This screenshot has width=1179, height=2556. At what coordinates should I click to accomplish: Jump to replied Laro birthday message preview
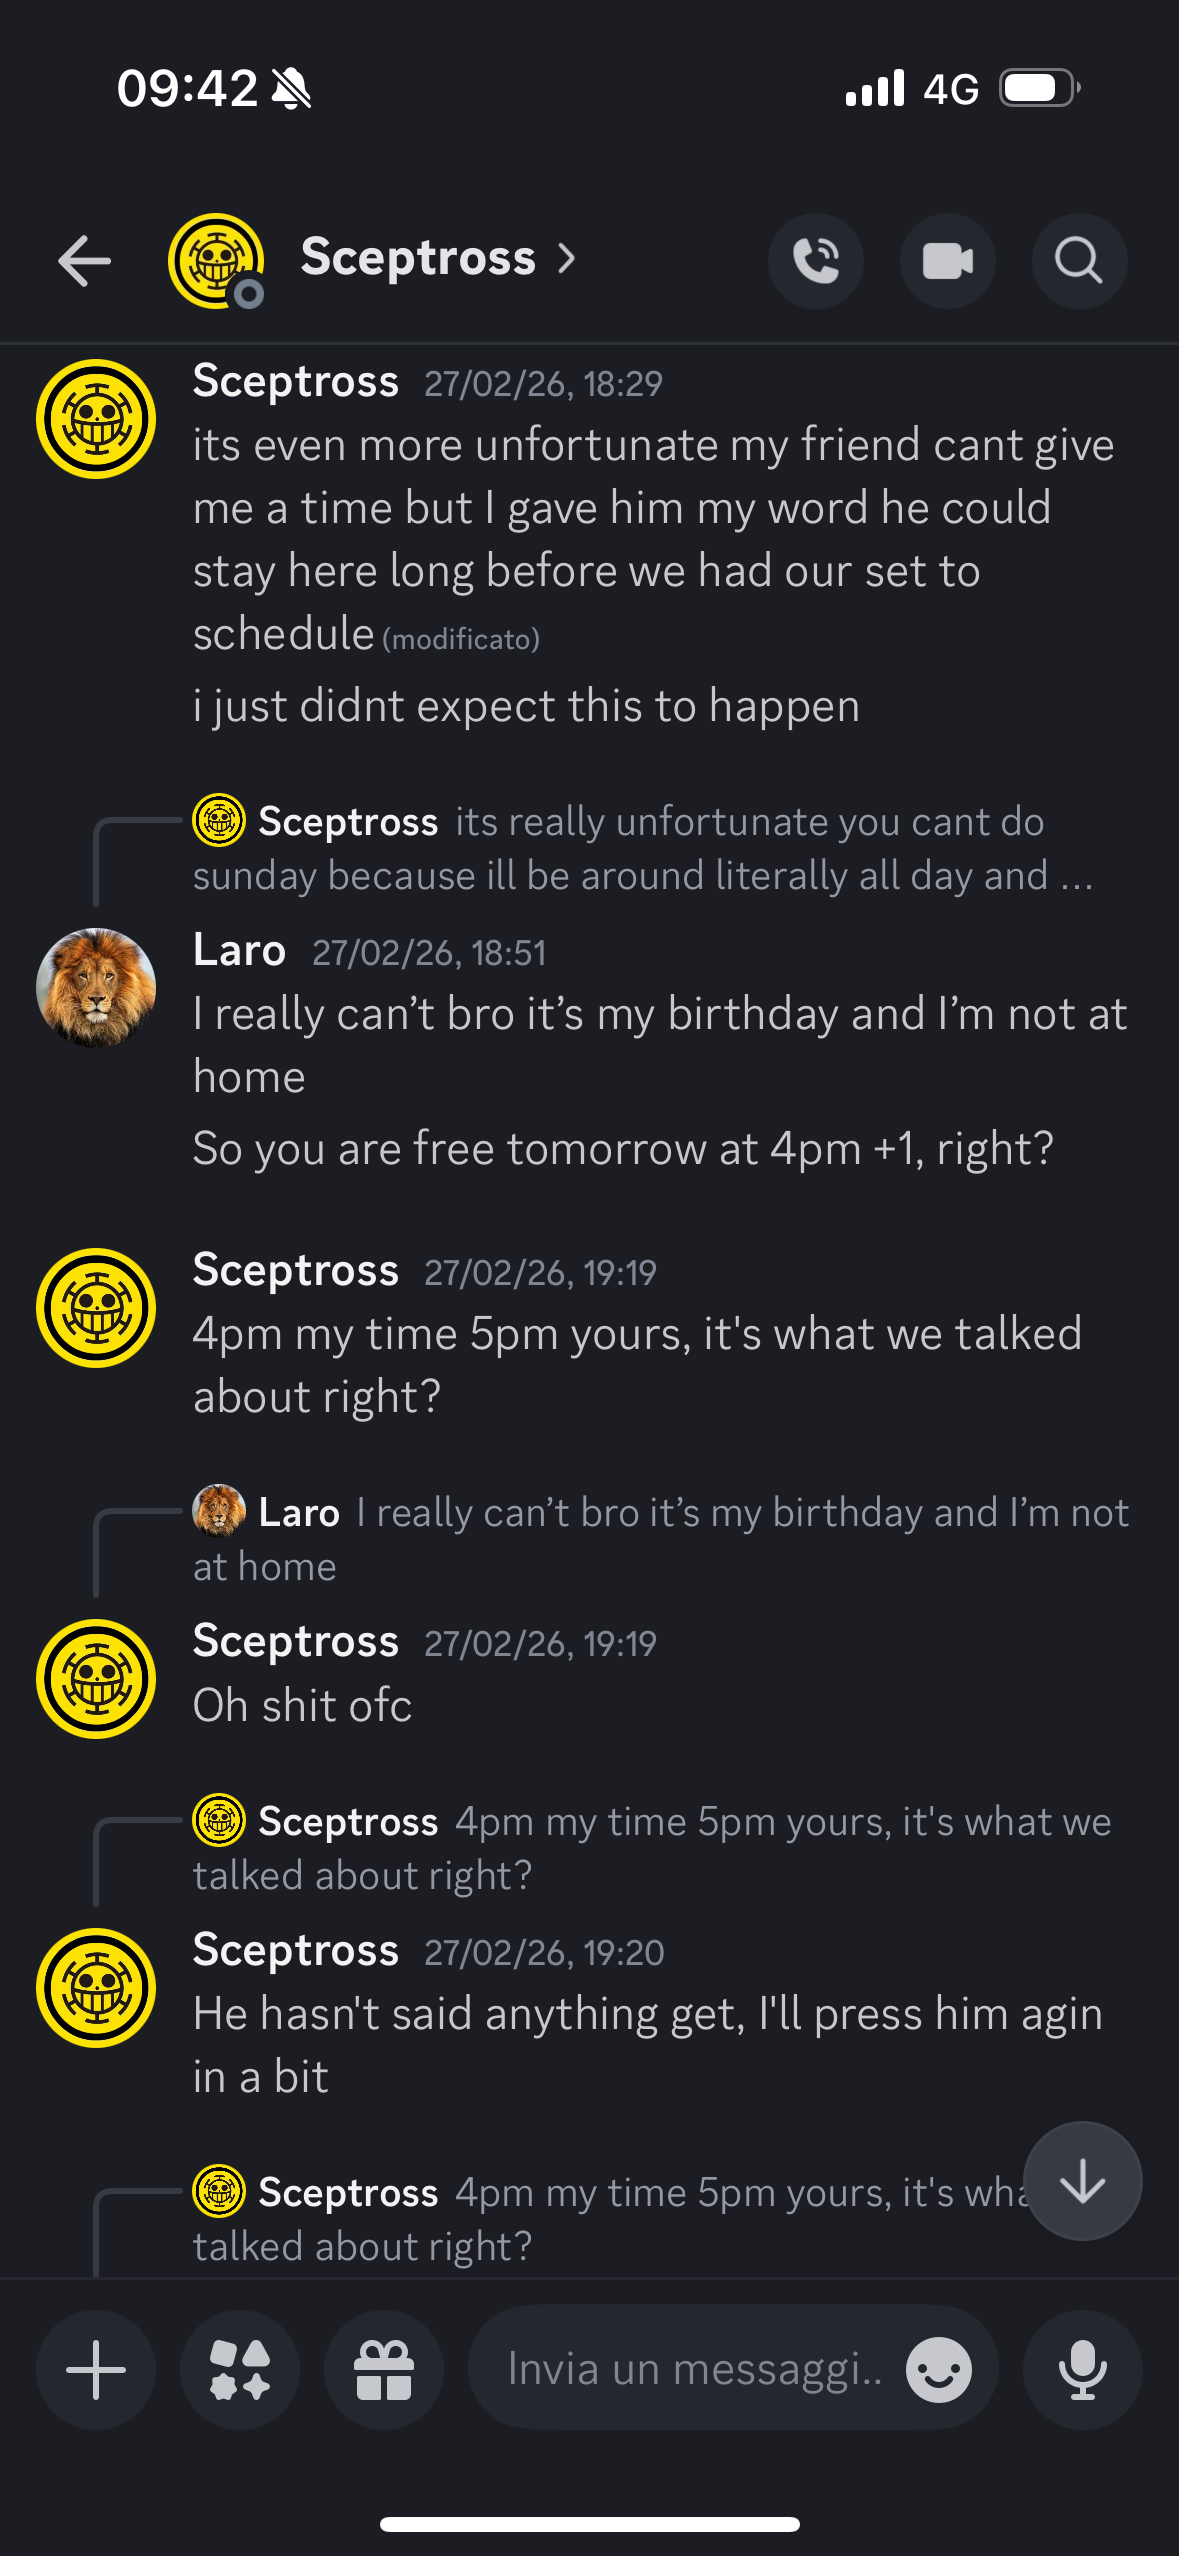tap(660, 1539)
